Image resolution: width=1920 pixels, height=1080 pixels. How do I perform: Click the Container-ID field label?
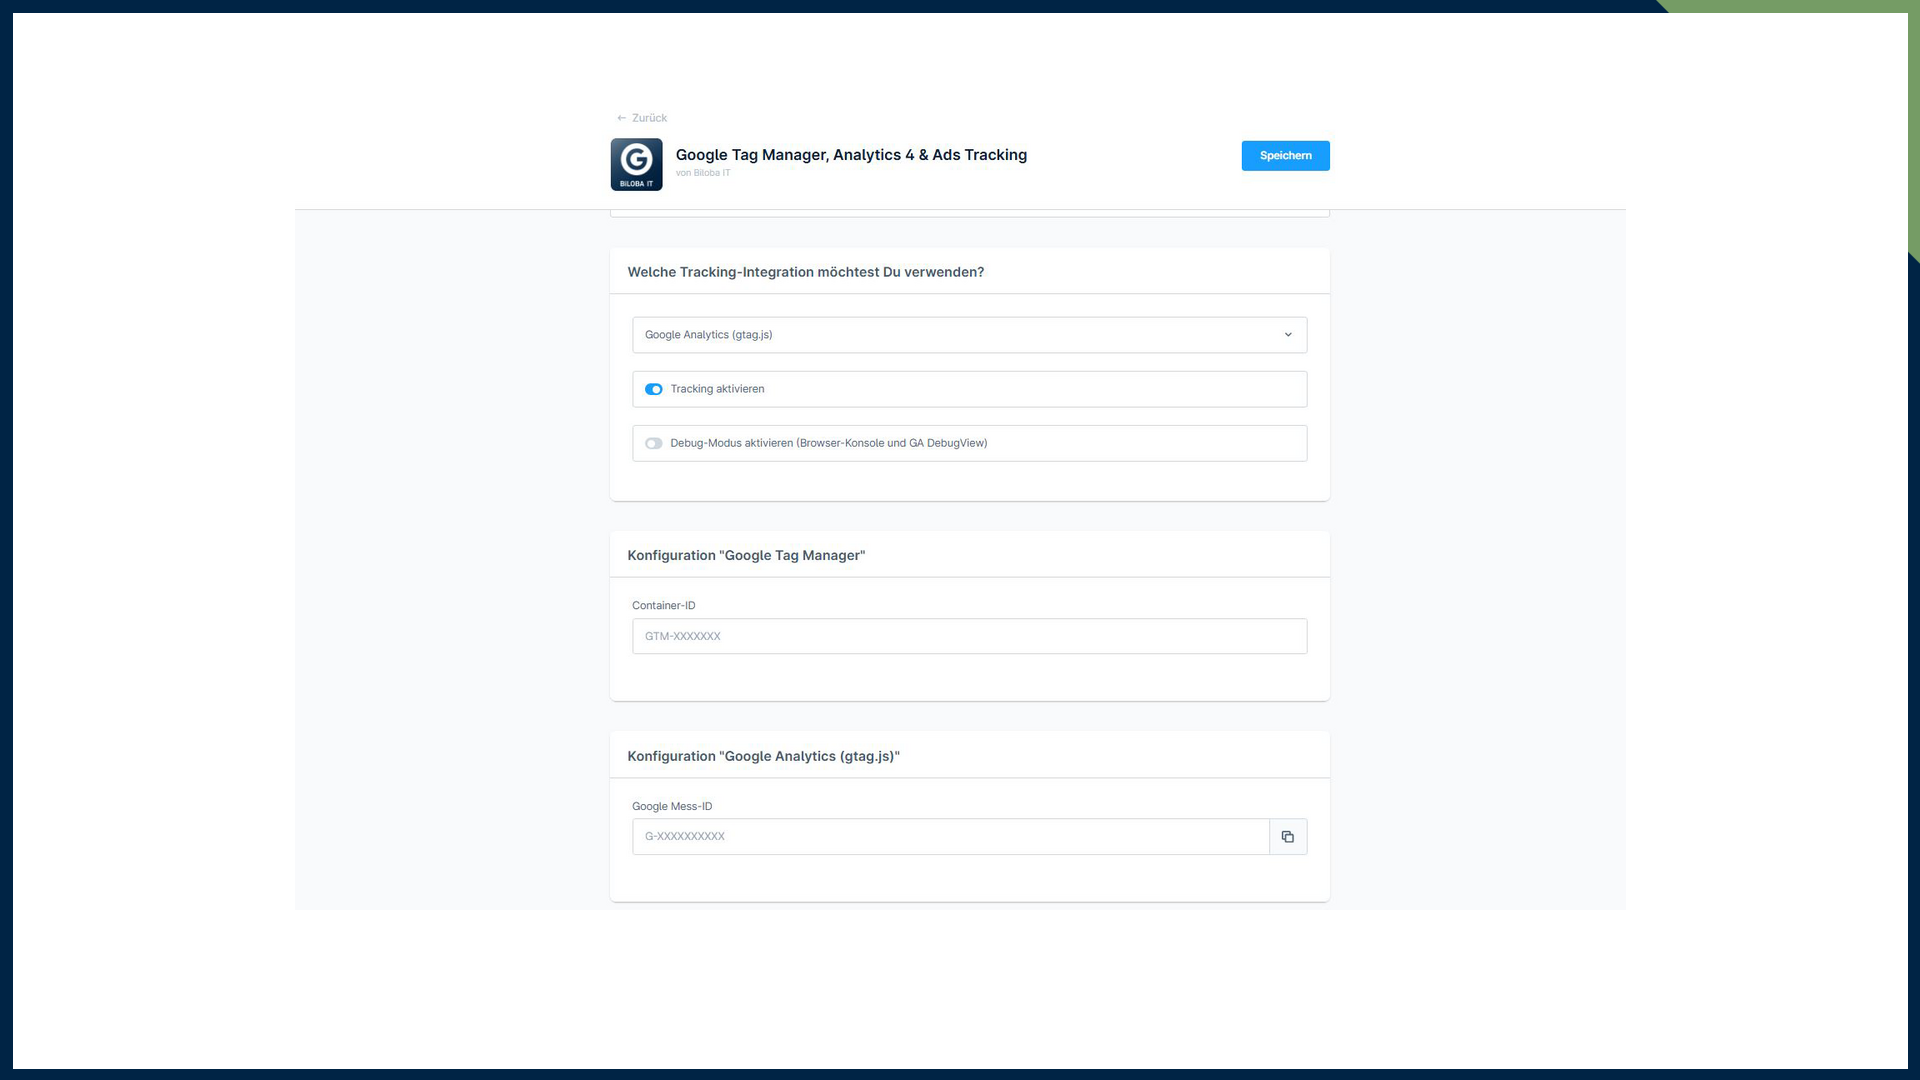[663, 606]
